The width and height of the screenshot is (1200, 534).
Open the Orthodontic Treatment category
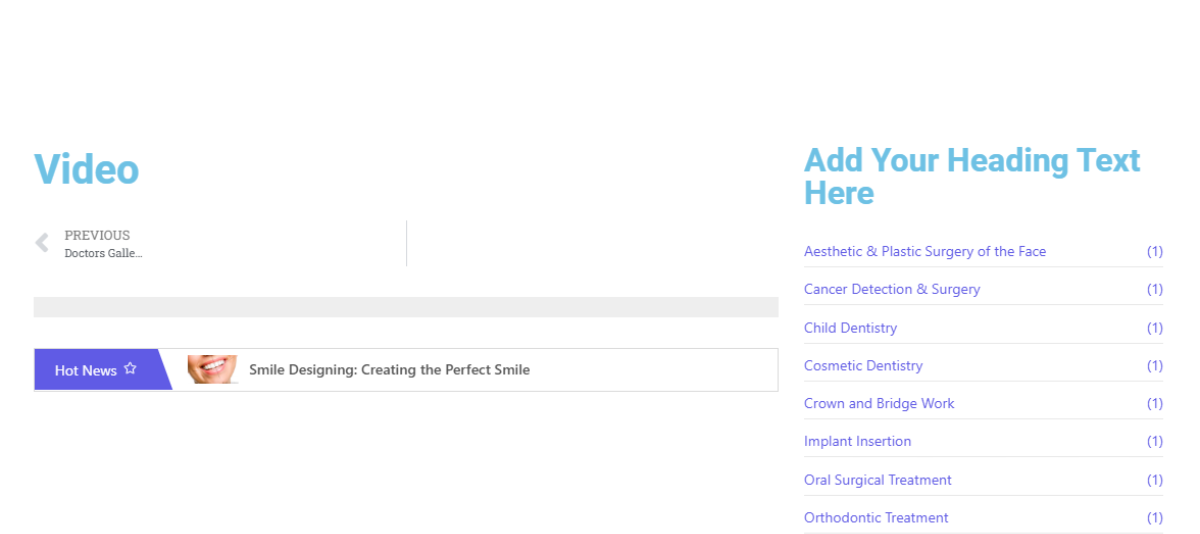(876, 517)
